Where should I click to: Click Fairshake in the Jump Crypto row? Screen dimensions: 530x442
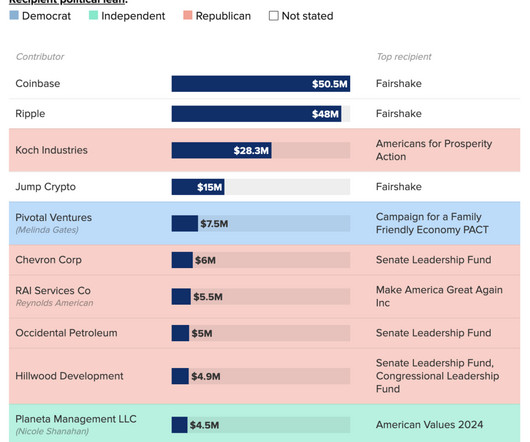(x=399, y=187)
